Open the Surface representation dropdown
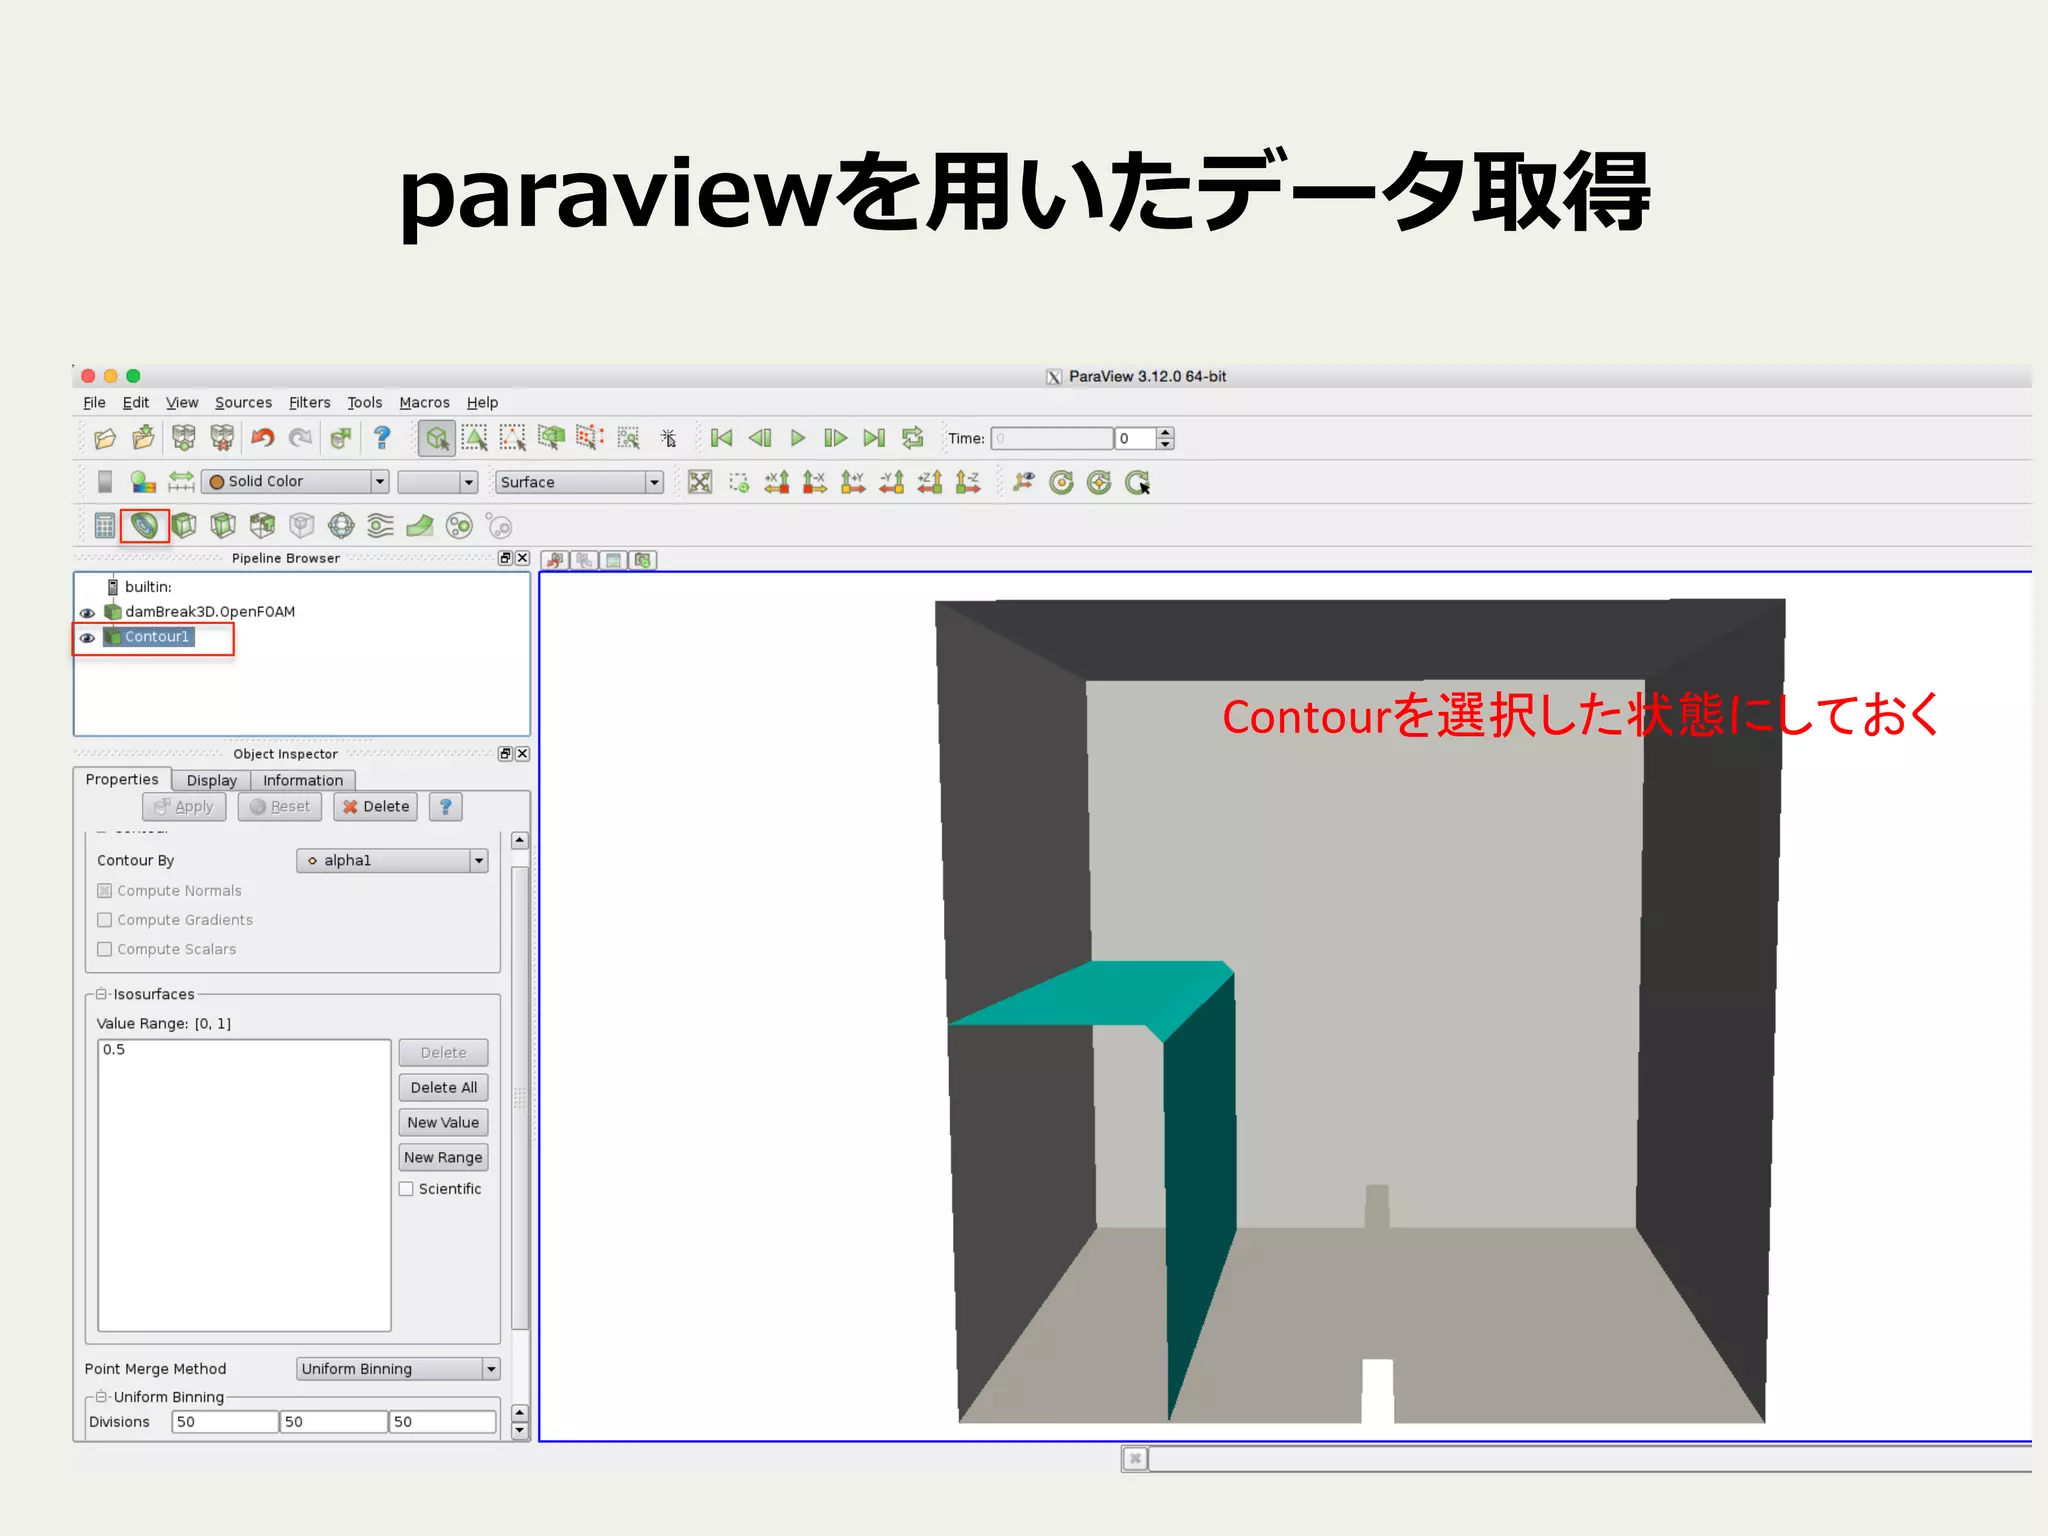 pyautogui.click(x=579, y=482)
